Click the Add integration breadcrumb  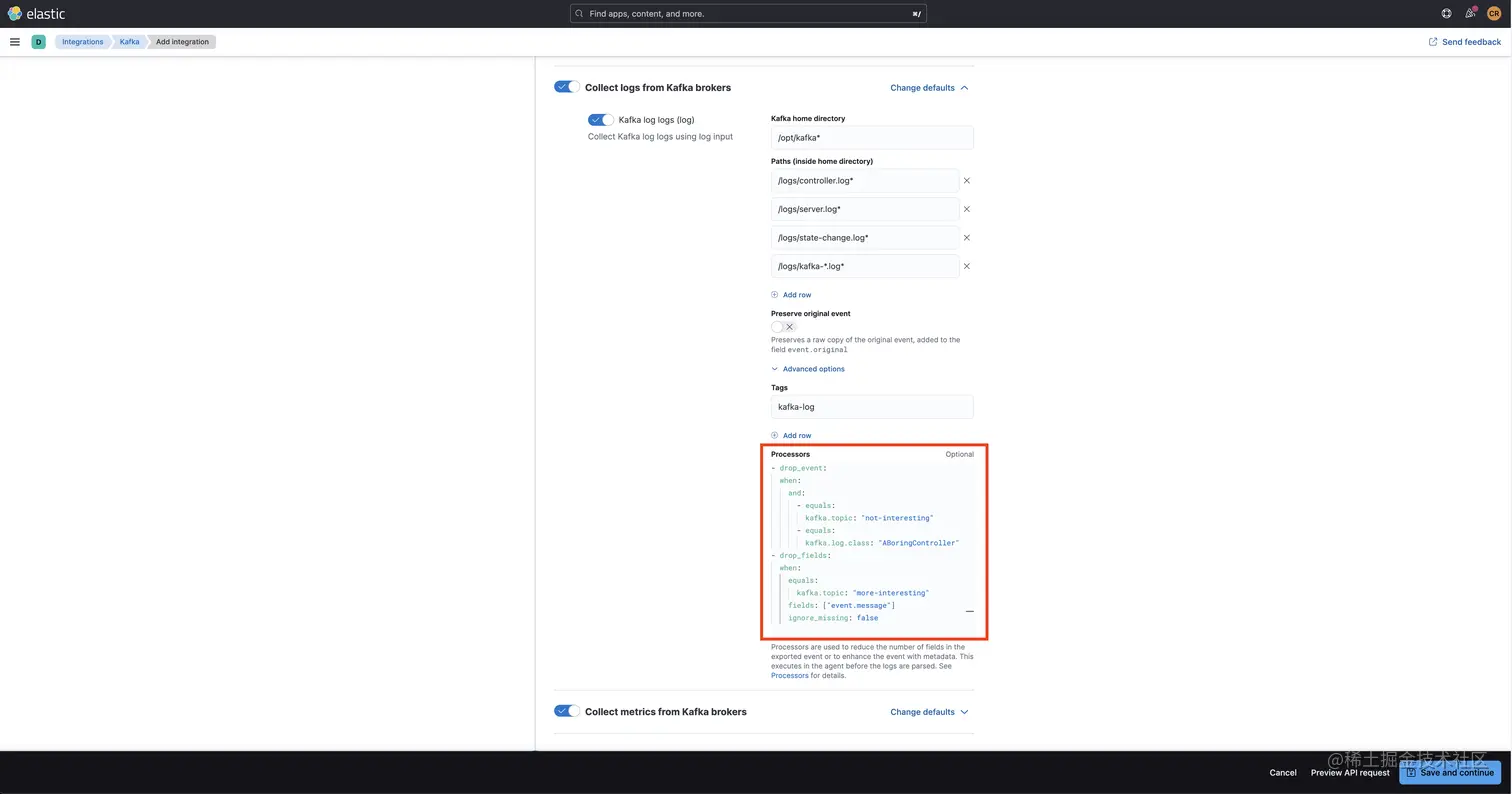(182, 42)
